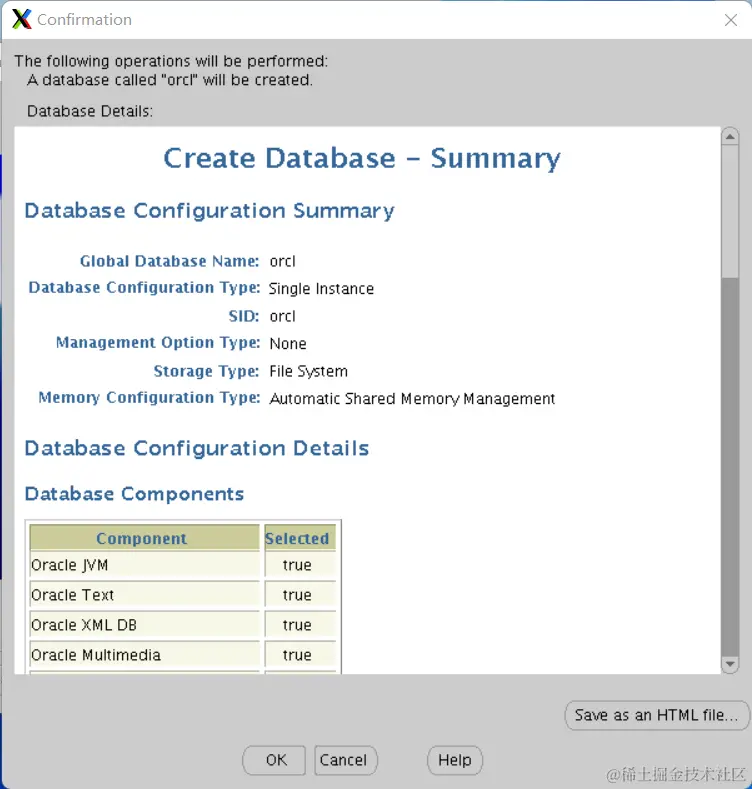
Task: Click the Management Option Type value None
Action: (x=288, y=344)
